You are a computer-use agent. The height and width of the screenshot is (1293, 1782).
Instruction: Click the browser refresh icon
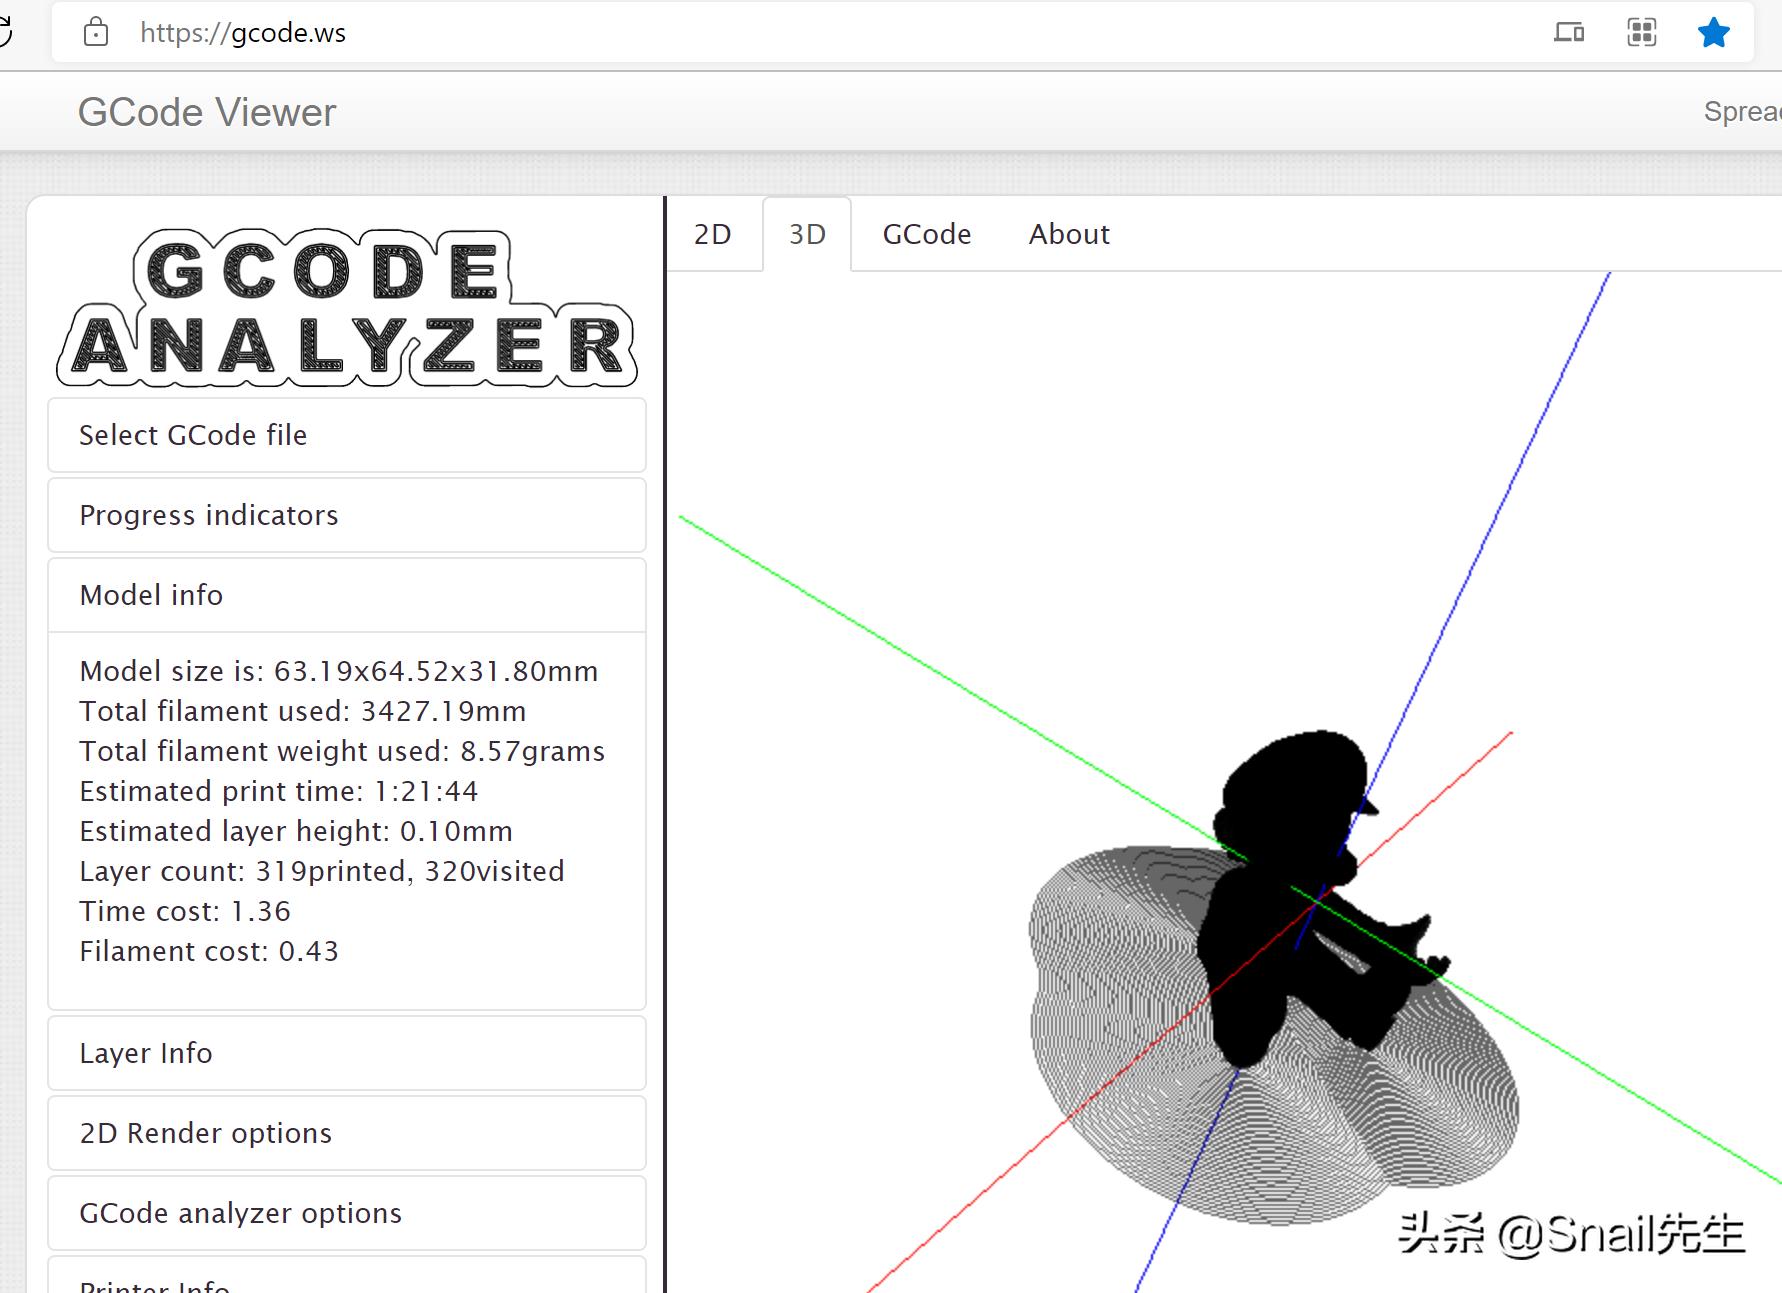point(5,33)
